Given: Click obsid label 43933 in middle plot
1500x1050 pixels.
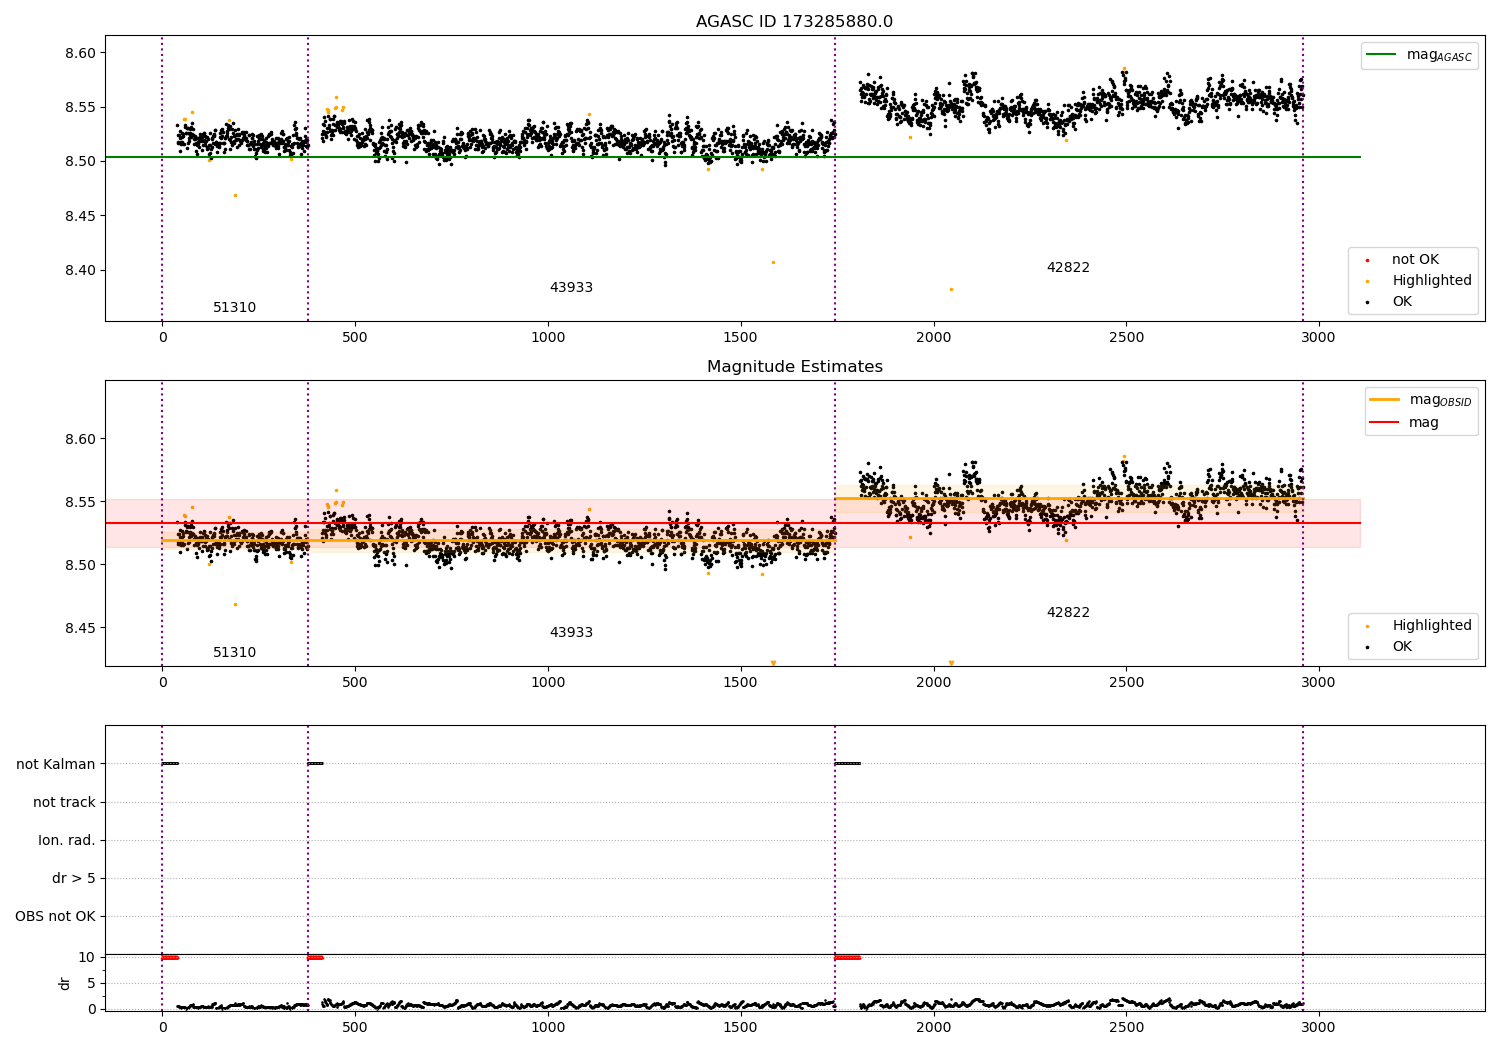Looking at the screenshot, I should (x=571, y=633).
